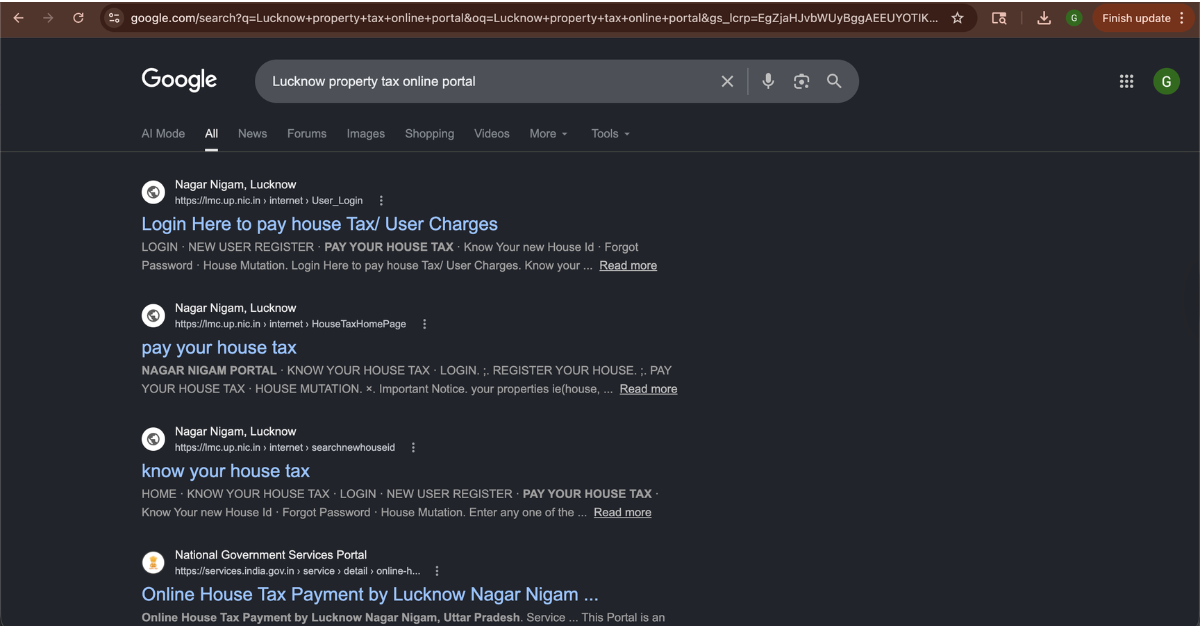Click Read more on User_Login result snippet
Image resolution: width=1200 pixels, height=628 pixels.
(x=628, y=266)
